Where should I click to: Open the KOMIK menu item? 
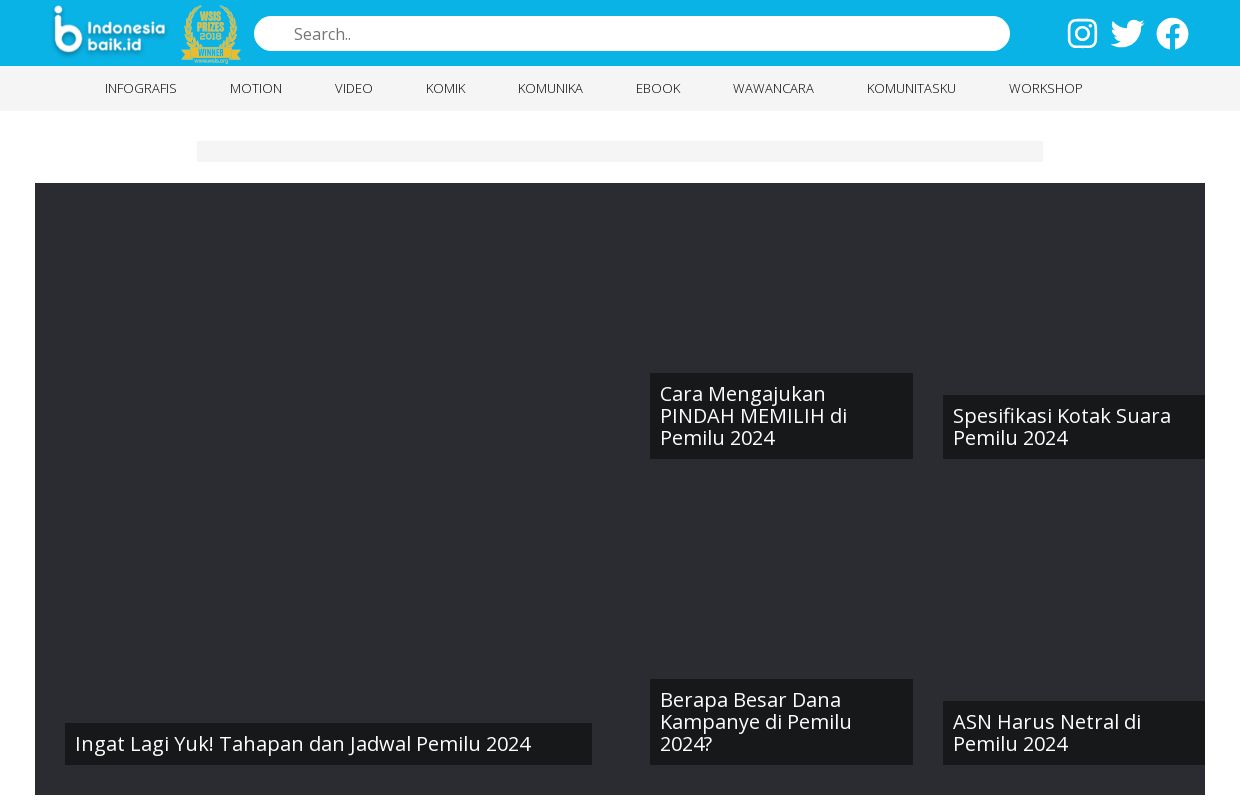pos(445,89)
